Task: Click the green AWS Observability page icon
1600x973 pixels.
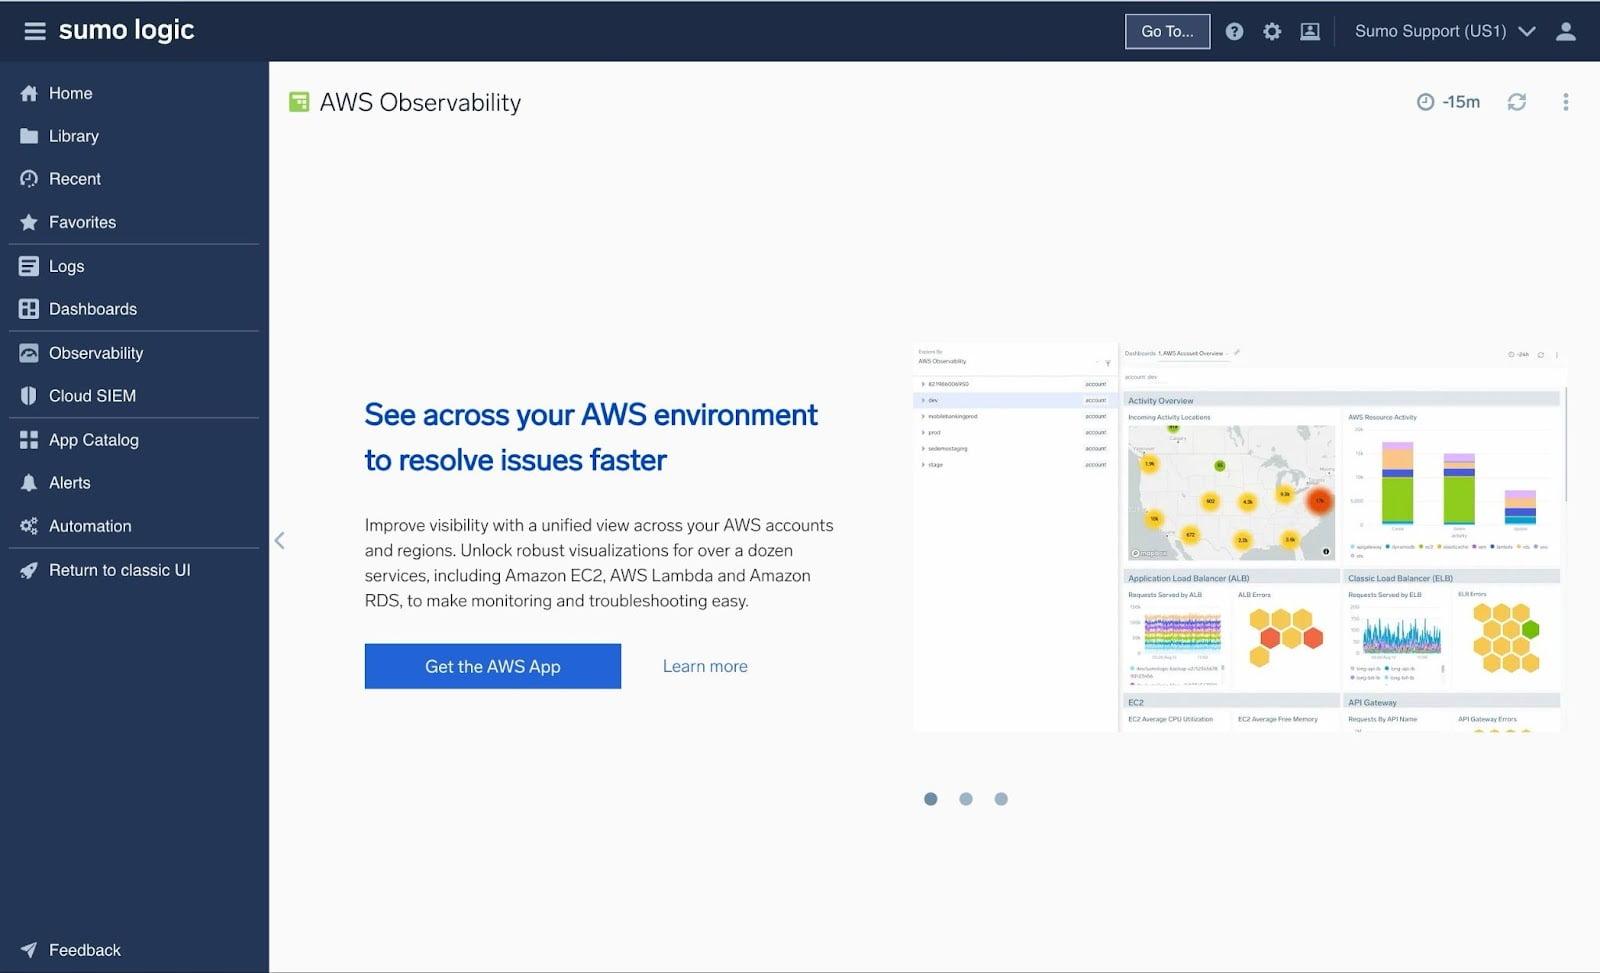Action: (x=298, y=102)
